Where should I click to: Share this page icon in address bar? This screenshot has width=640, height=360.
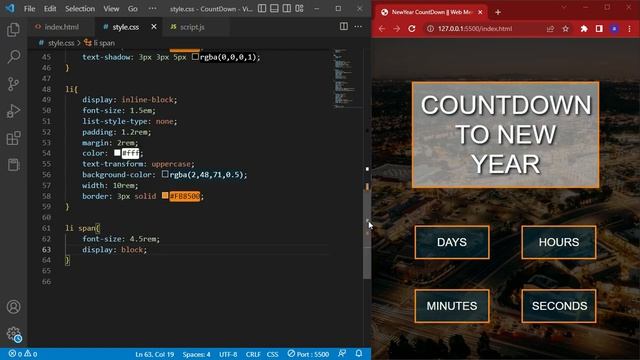pos(550,29)
